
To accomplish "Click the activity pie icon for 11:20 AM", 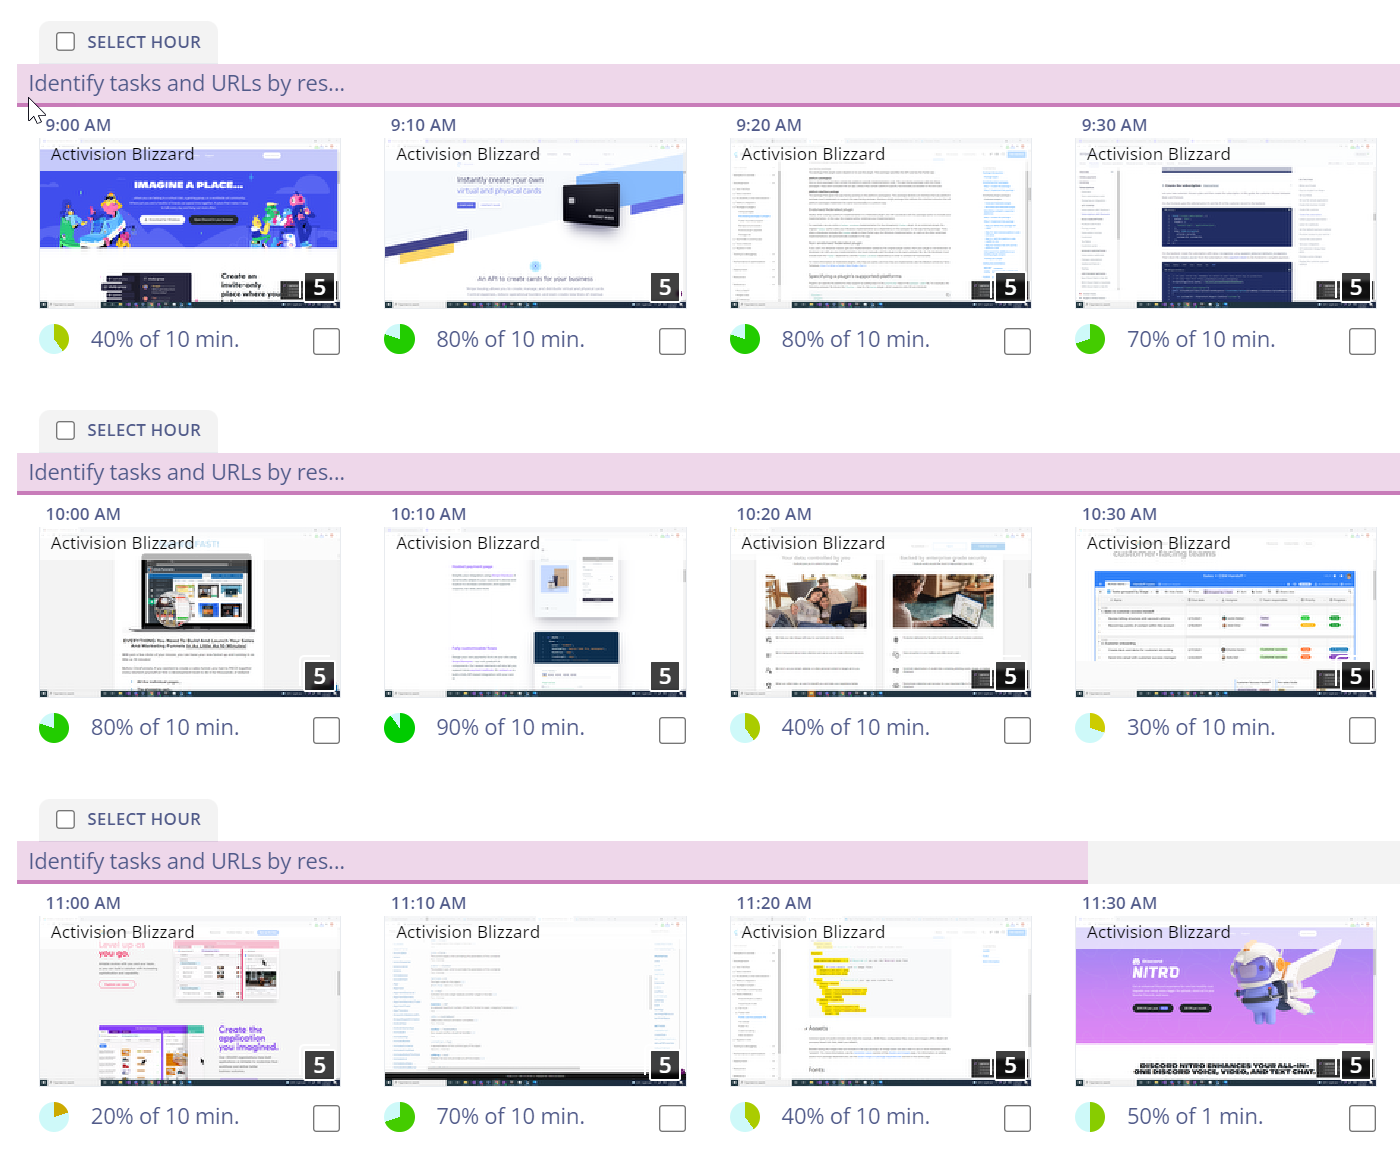I will pos(745,1117).
